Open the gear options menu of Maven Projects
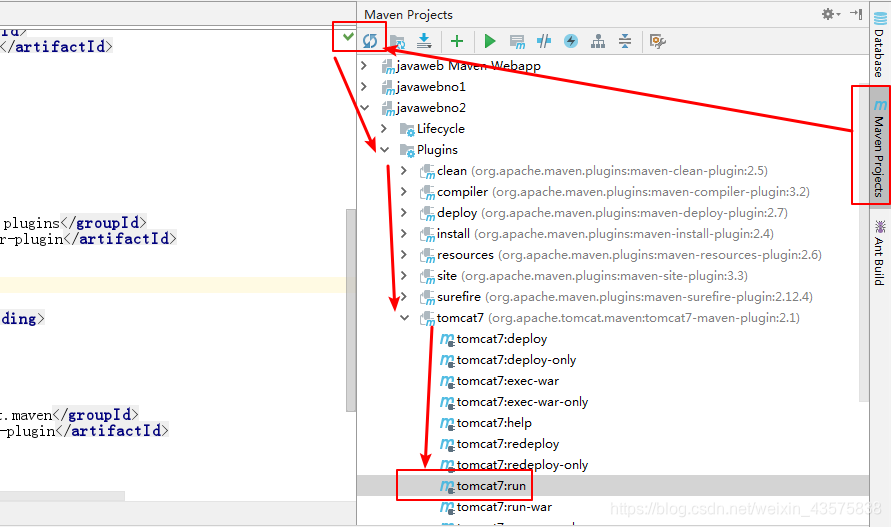891x527 pixels. 831,14
